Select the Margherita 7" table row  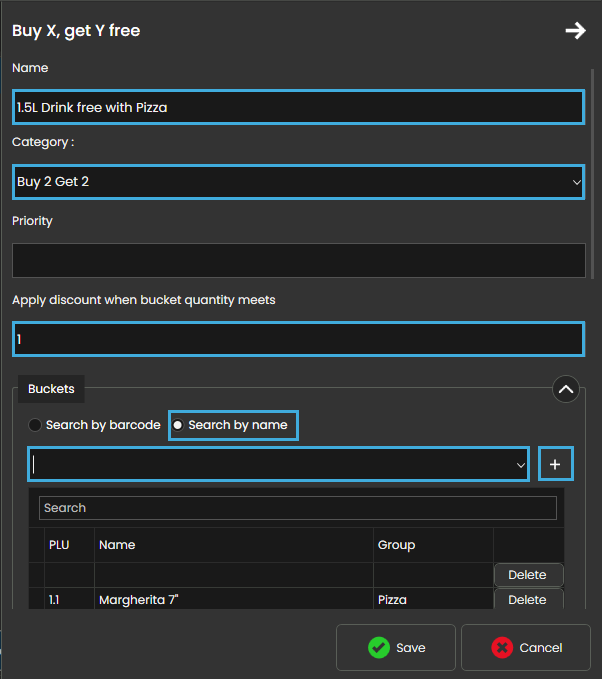(230, 600)
